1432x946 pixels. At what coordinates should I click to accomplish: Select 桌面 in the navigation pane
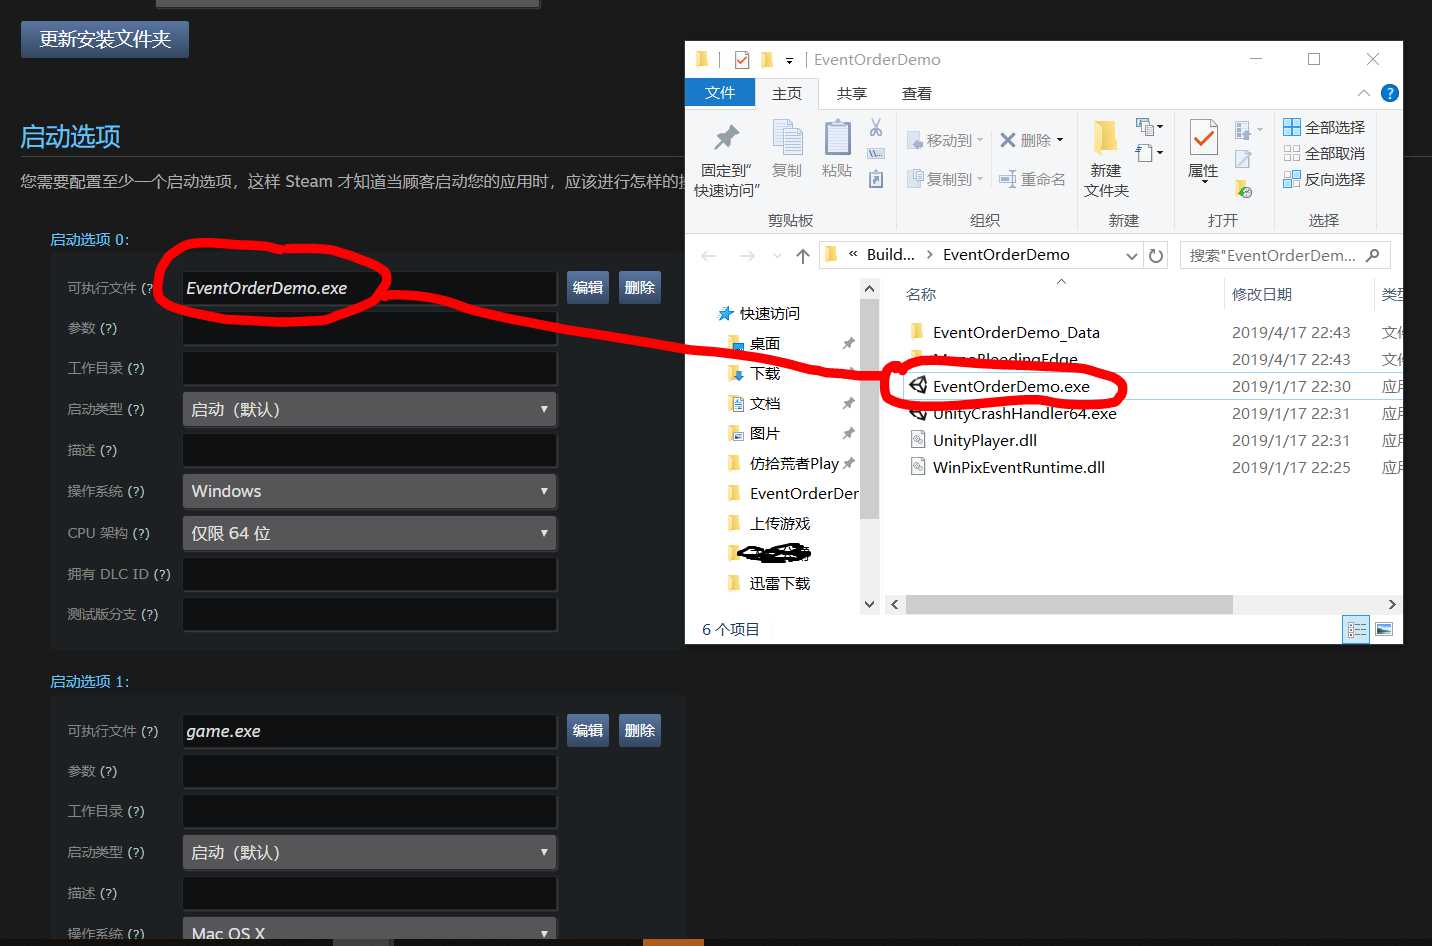pos(764,343)
